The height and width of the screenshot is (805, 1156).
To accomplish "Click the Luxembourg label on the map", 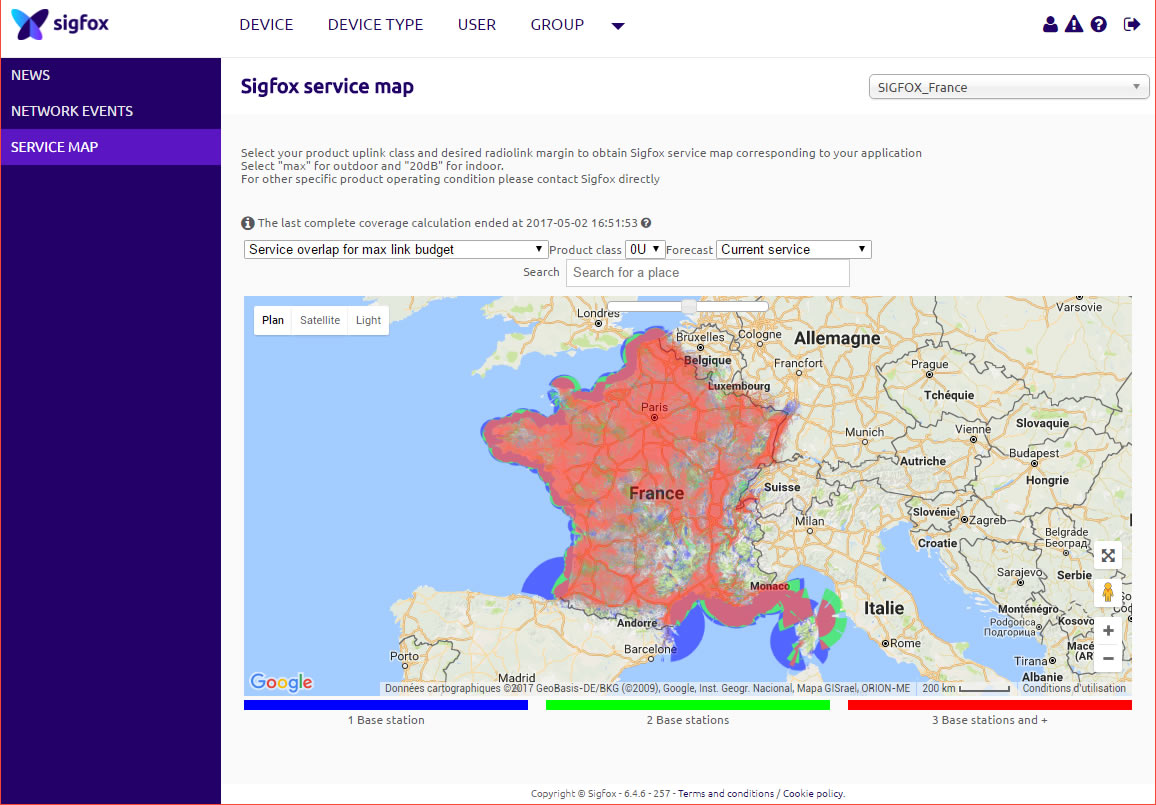I will tap(739, 386).
